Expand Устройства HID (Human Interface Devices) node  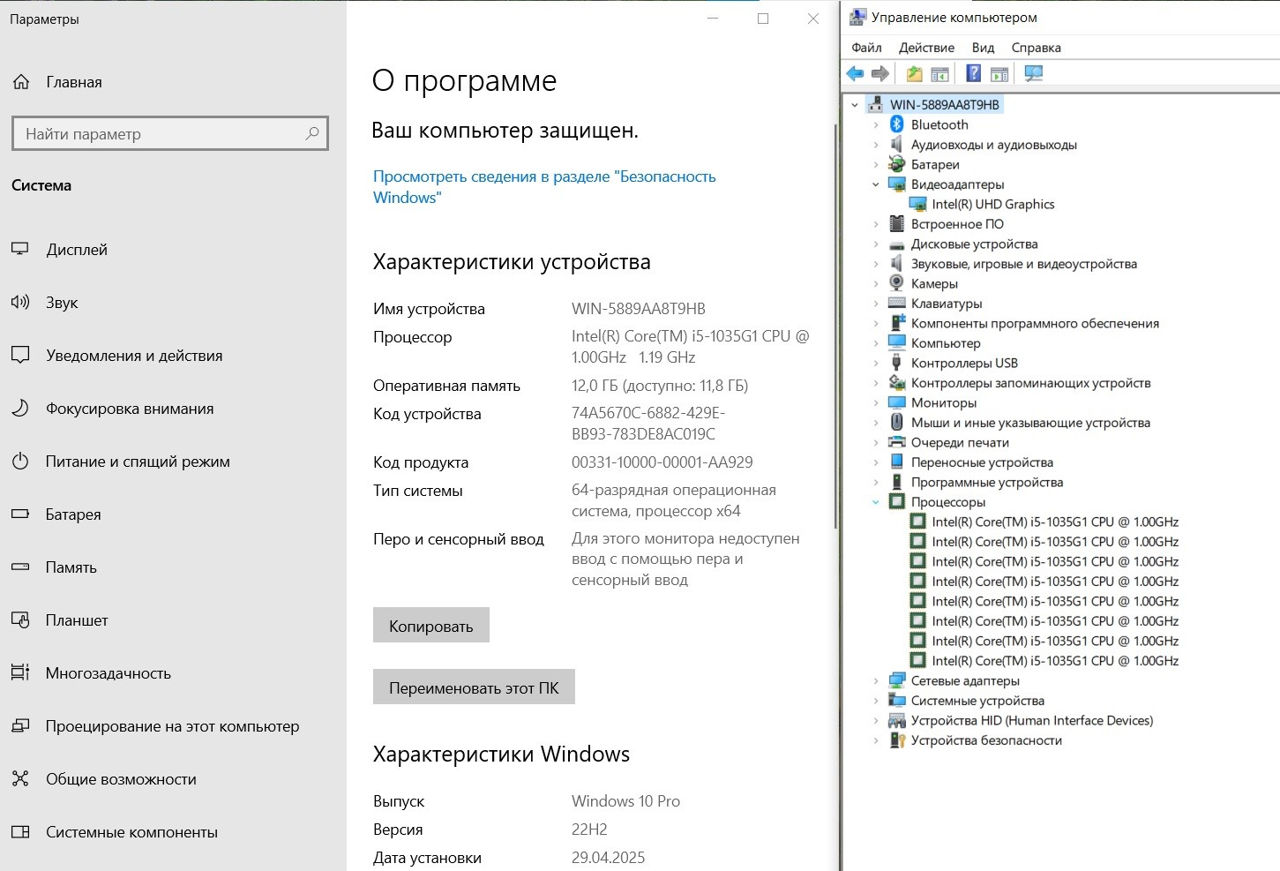tap(876, 720)
